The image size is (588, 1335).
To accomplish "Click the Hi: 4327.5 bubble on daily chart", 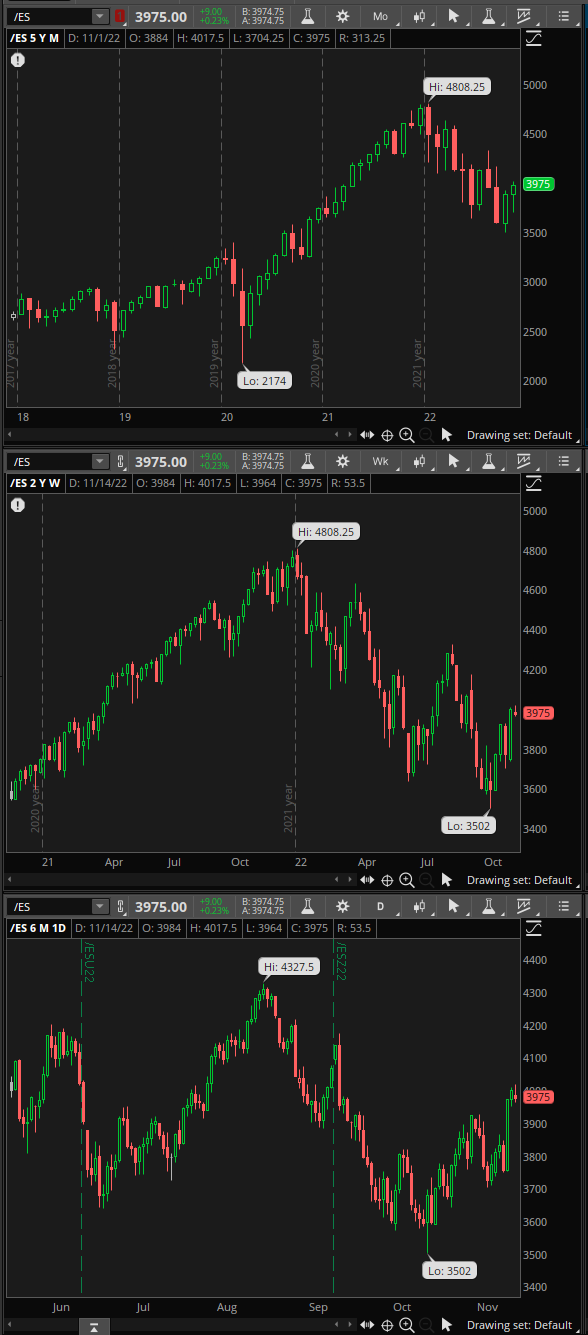I will (287, 967).
